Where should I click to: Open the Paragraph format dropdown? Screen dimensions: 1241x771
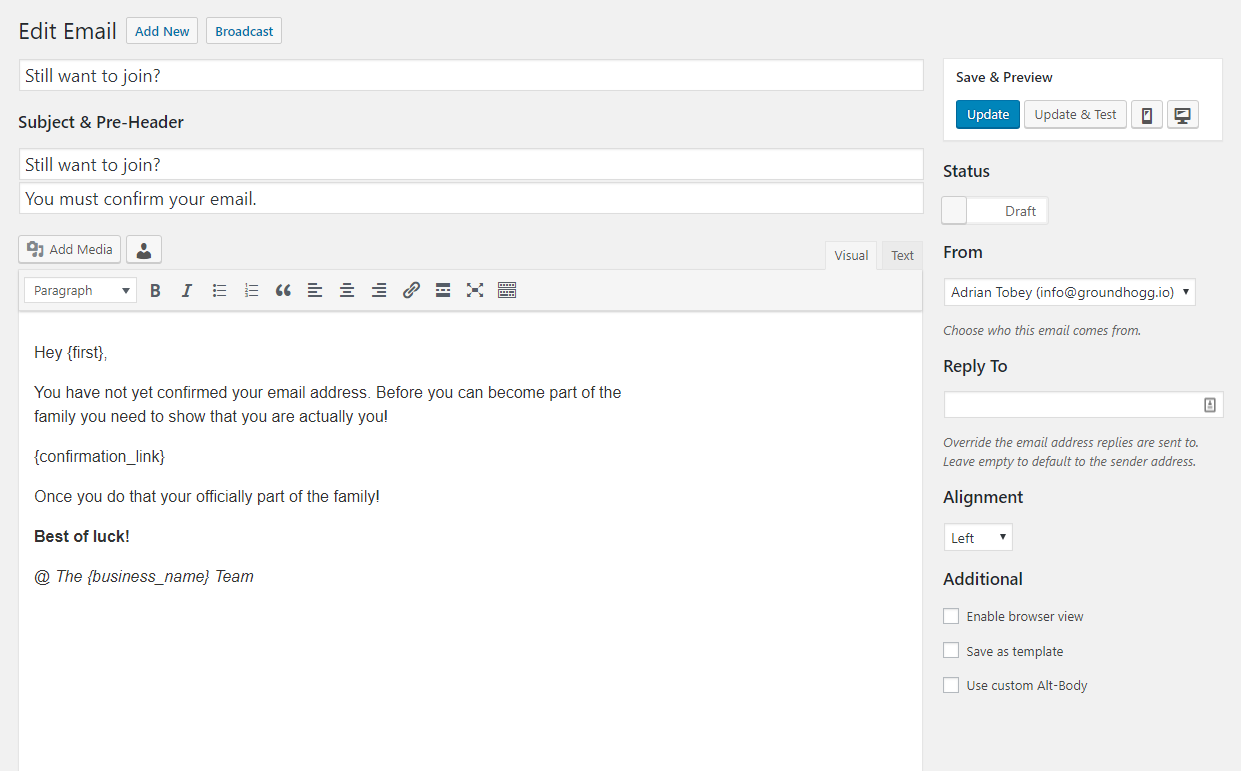click(81, 291)
